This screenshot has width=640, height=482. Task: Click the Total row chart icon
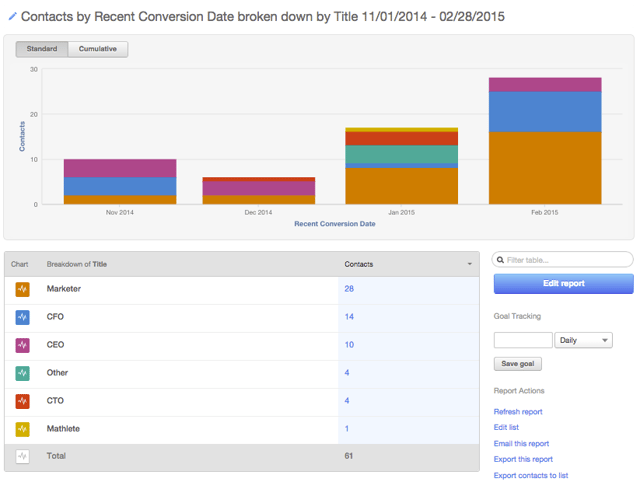[22, 456]
